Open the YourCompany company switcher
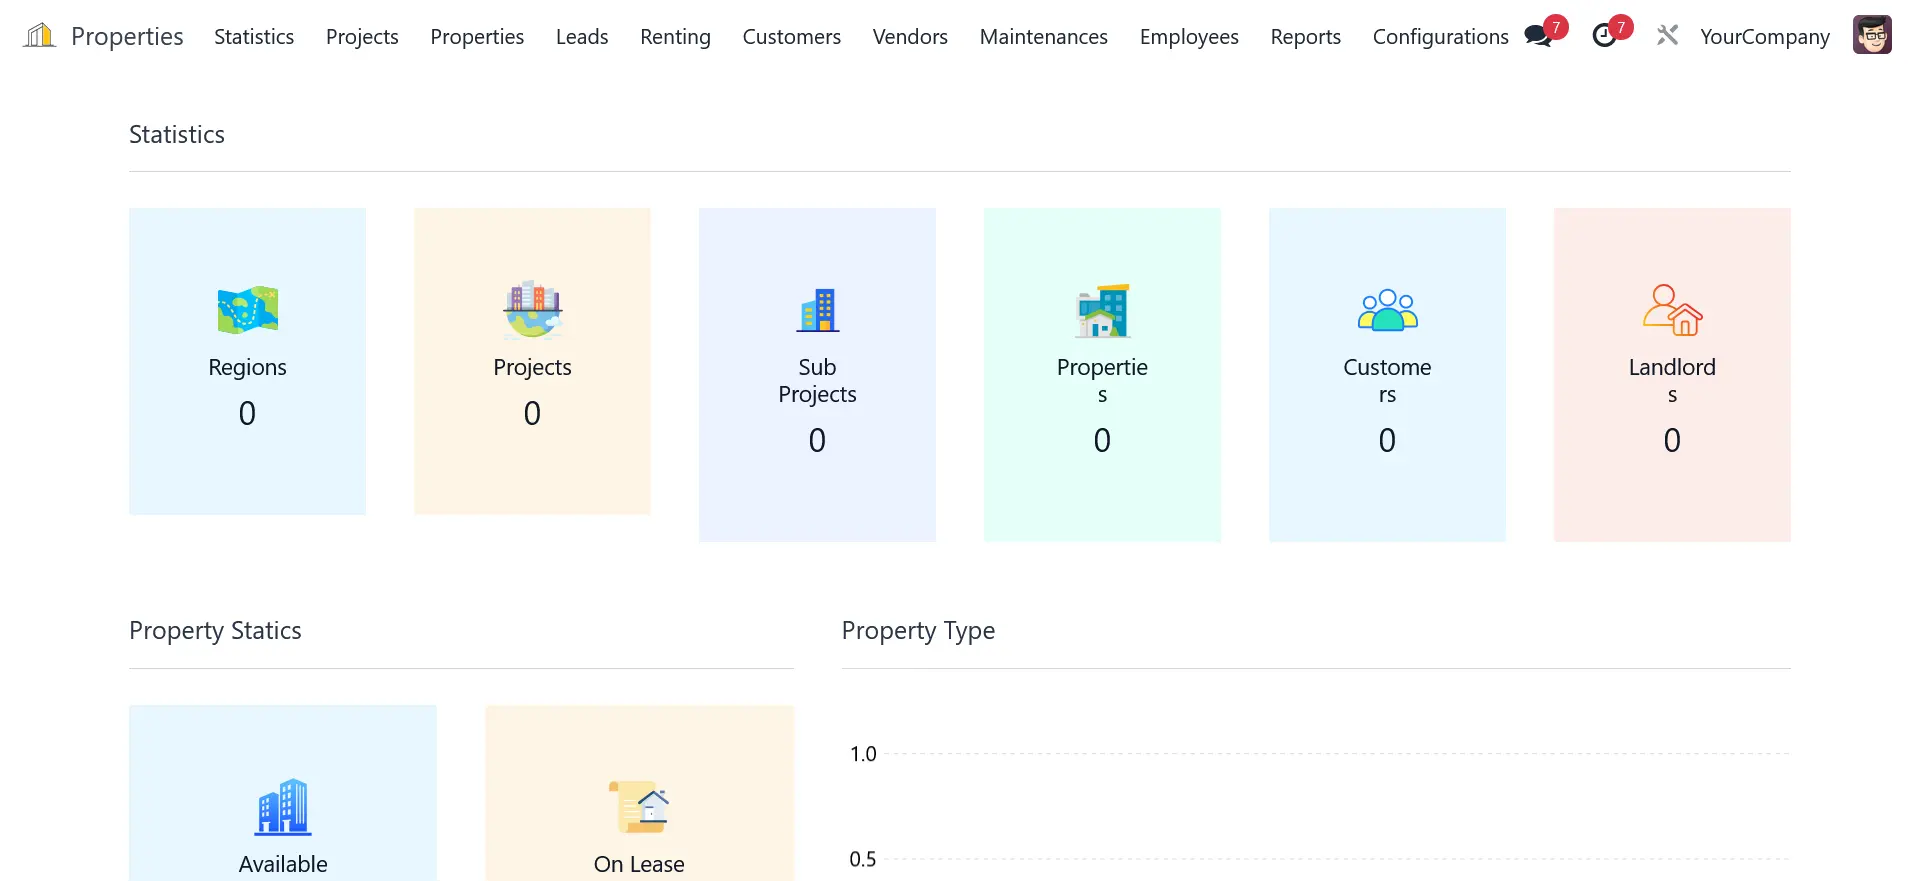The image size is (1920, 882). tap(1764, 37)
